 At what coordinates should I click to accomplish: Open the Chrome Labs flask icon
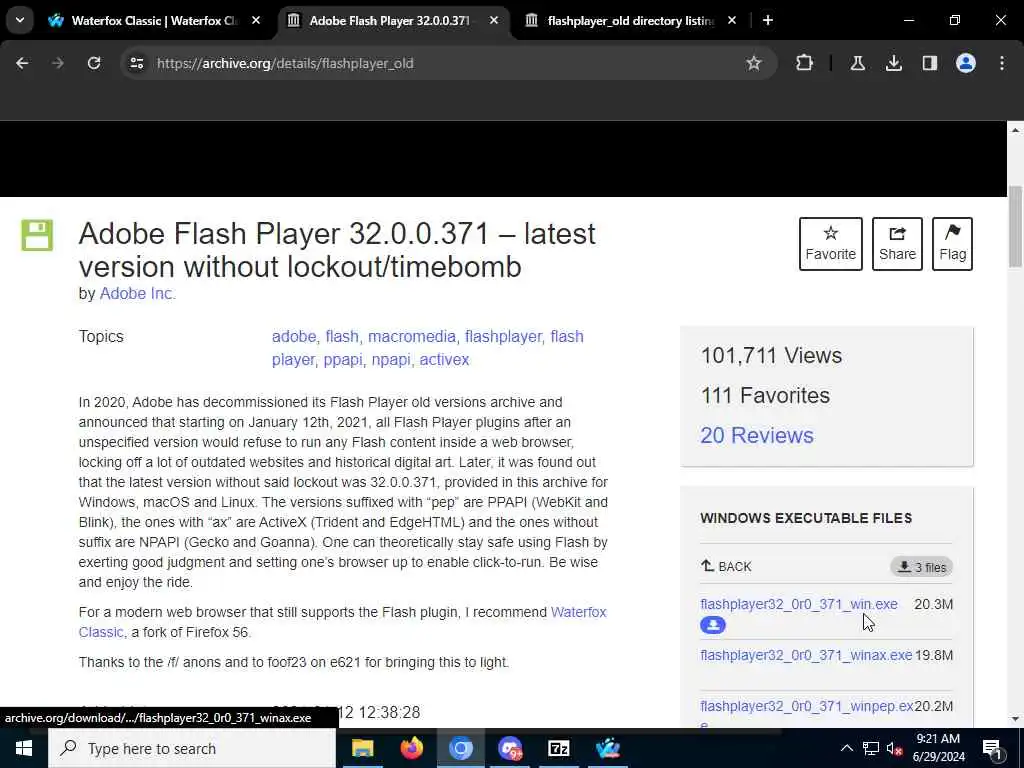click(x=857, y=63)
